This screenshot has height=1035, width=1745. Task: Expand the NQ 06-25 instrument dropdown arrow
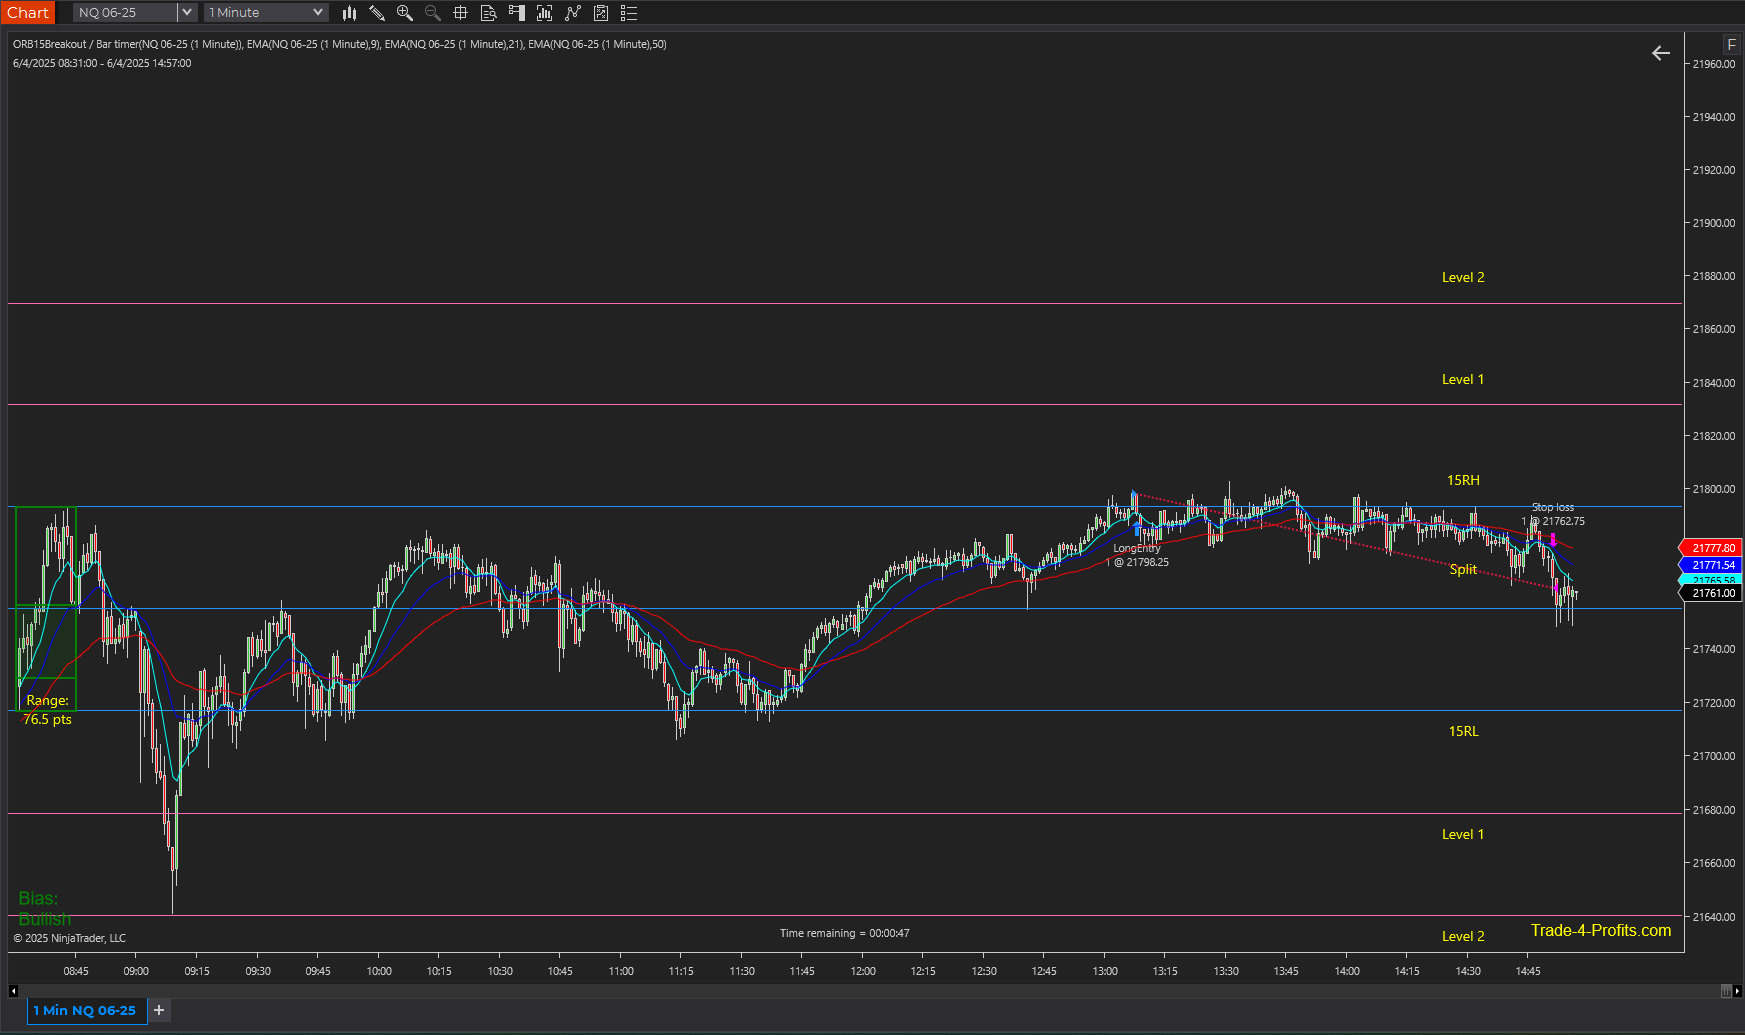tap(186, 12)
